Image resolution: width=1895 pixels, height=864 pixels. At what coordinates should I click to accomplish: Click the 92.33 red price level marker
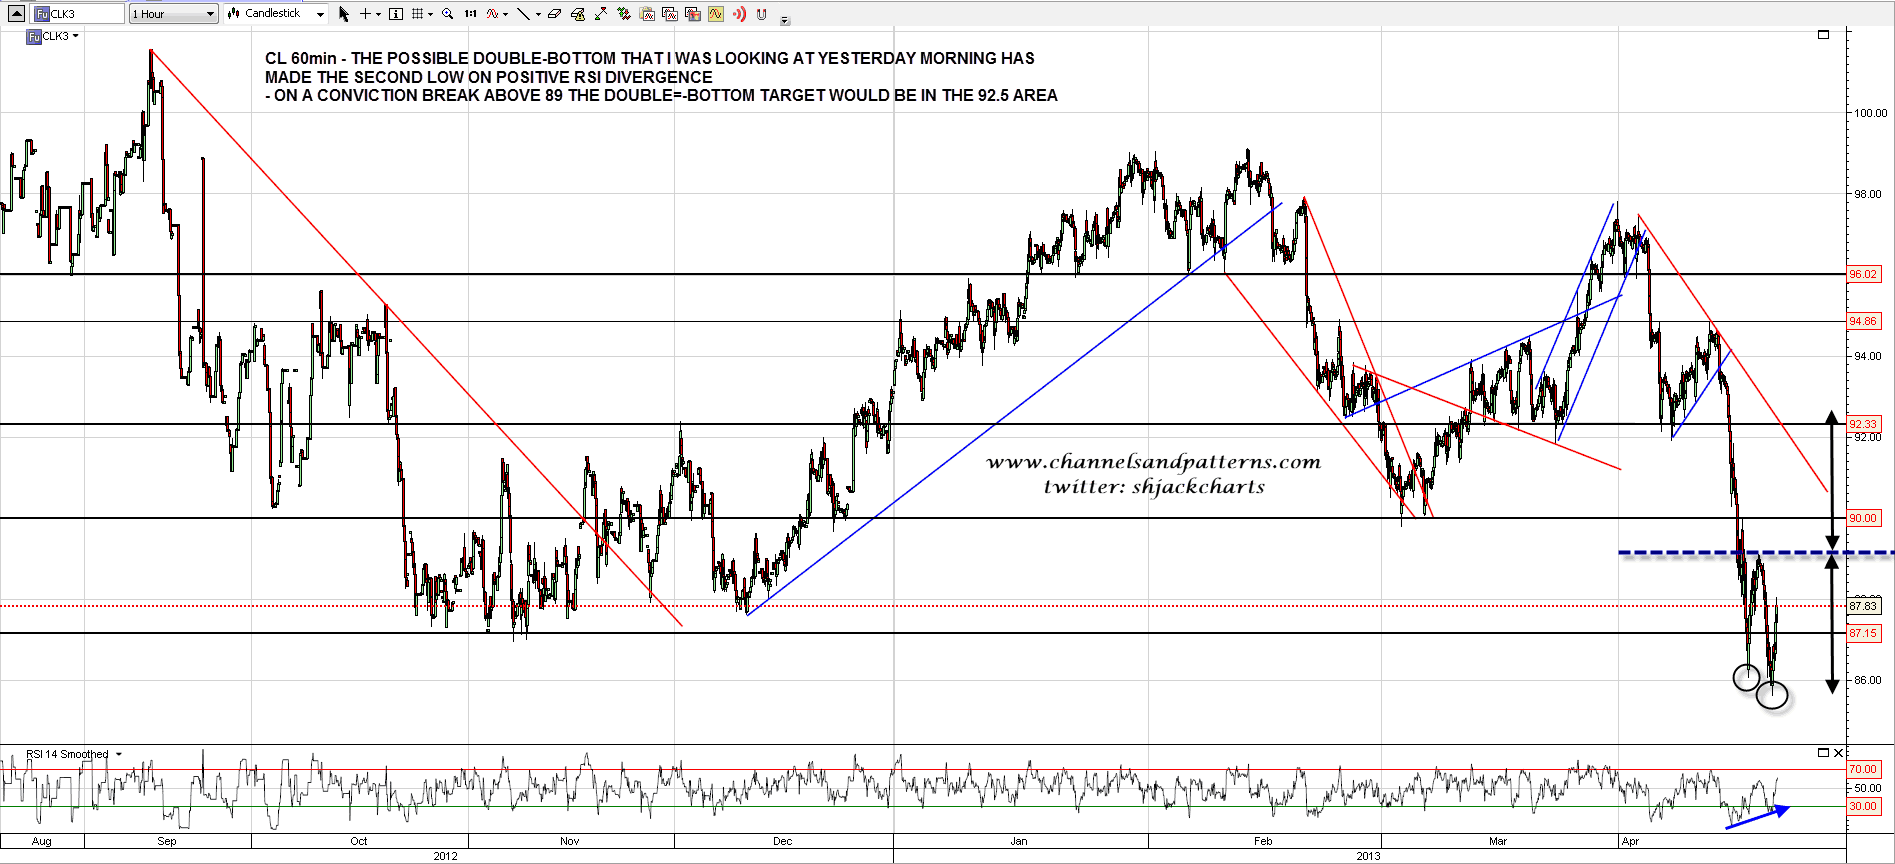pyautogui.click(x=1863, y=424)
